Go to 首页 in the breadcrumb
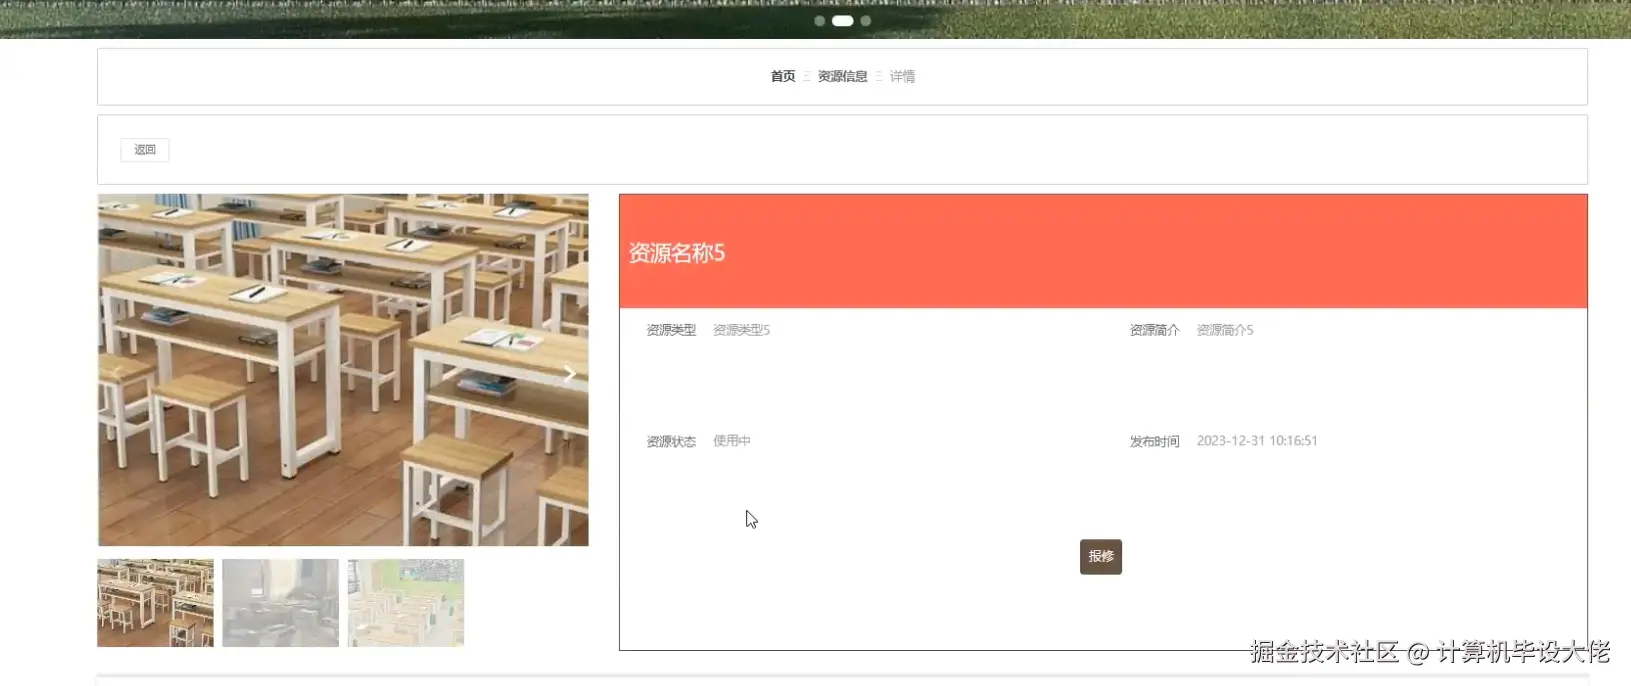This screenshot has height=686, width=1631. pos(783,77)
